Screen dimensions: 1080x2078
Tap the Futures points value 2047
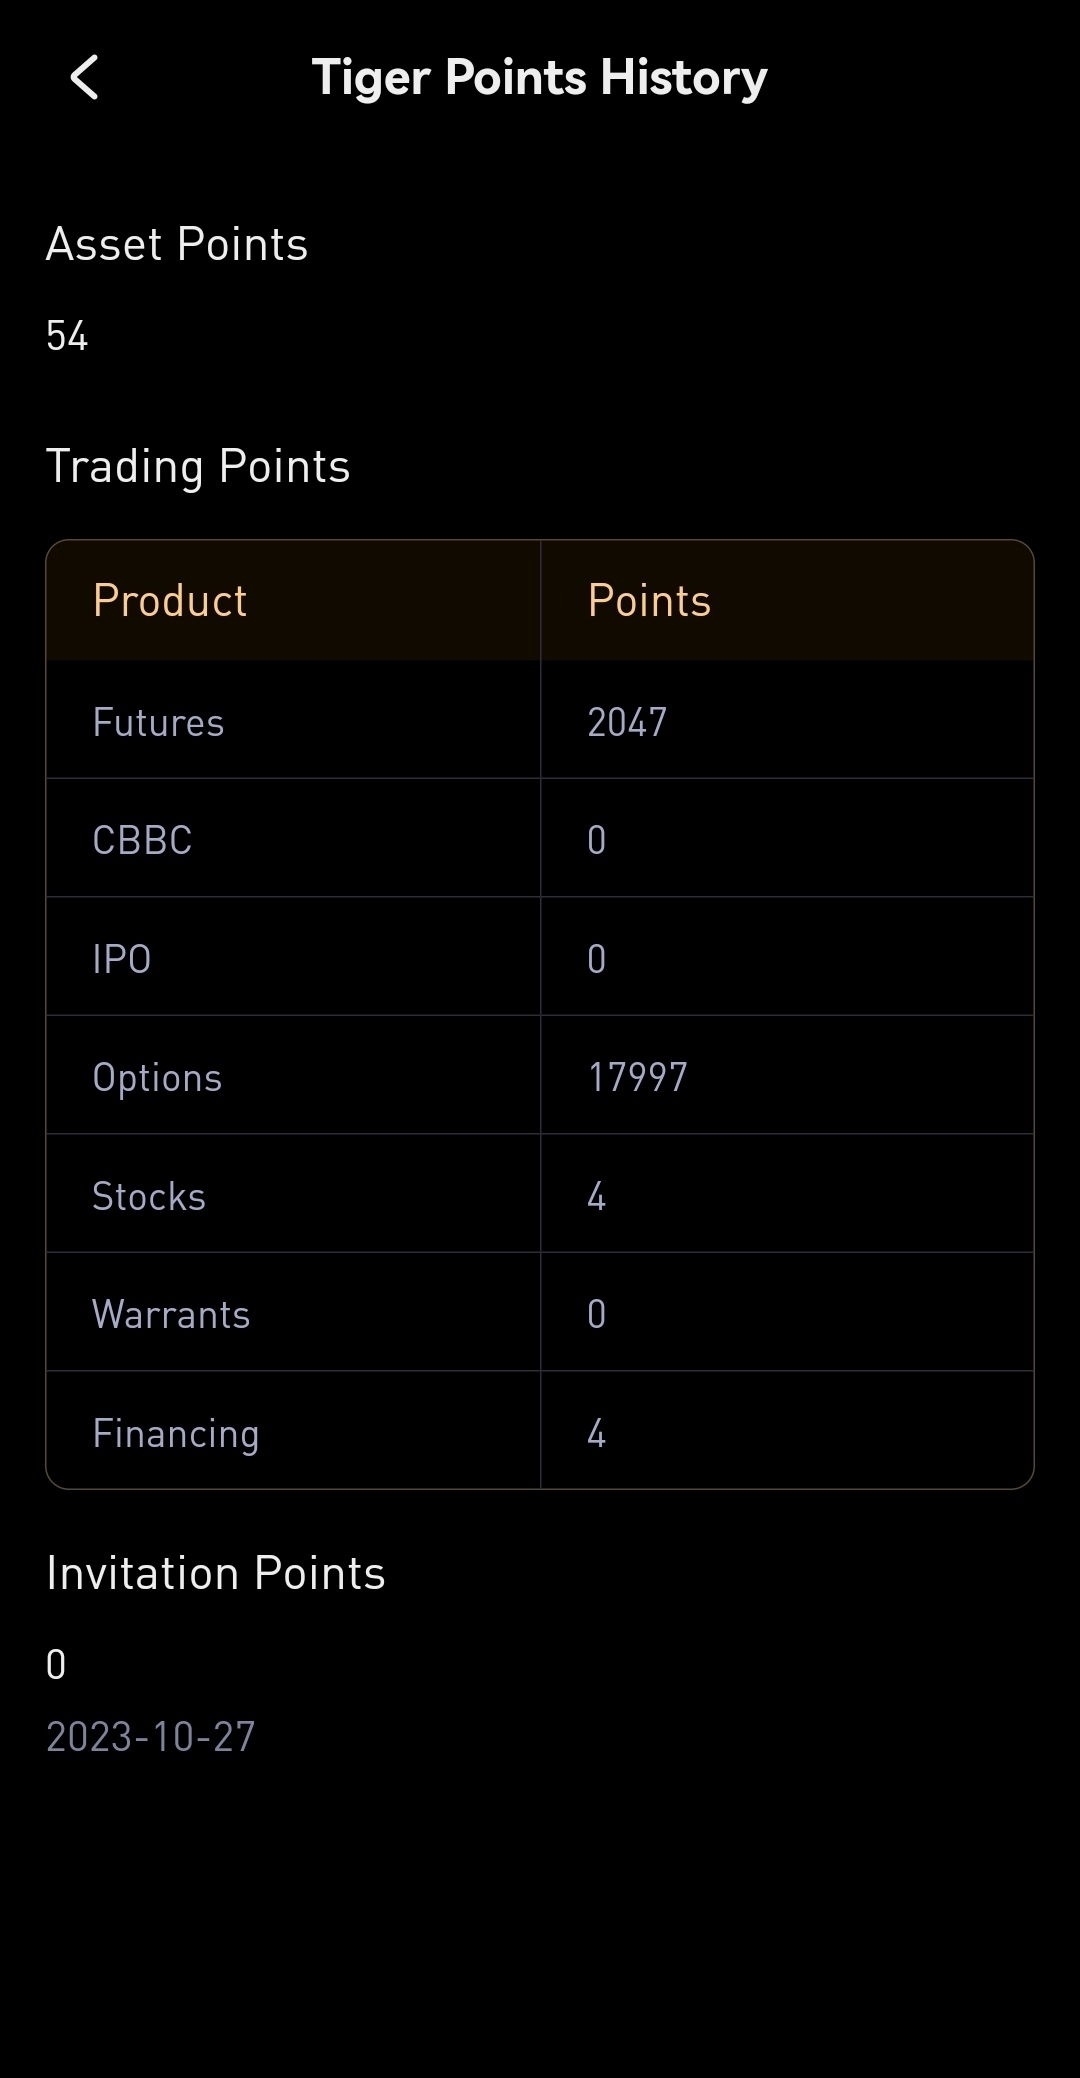627,722
